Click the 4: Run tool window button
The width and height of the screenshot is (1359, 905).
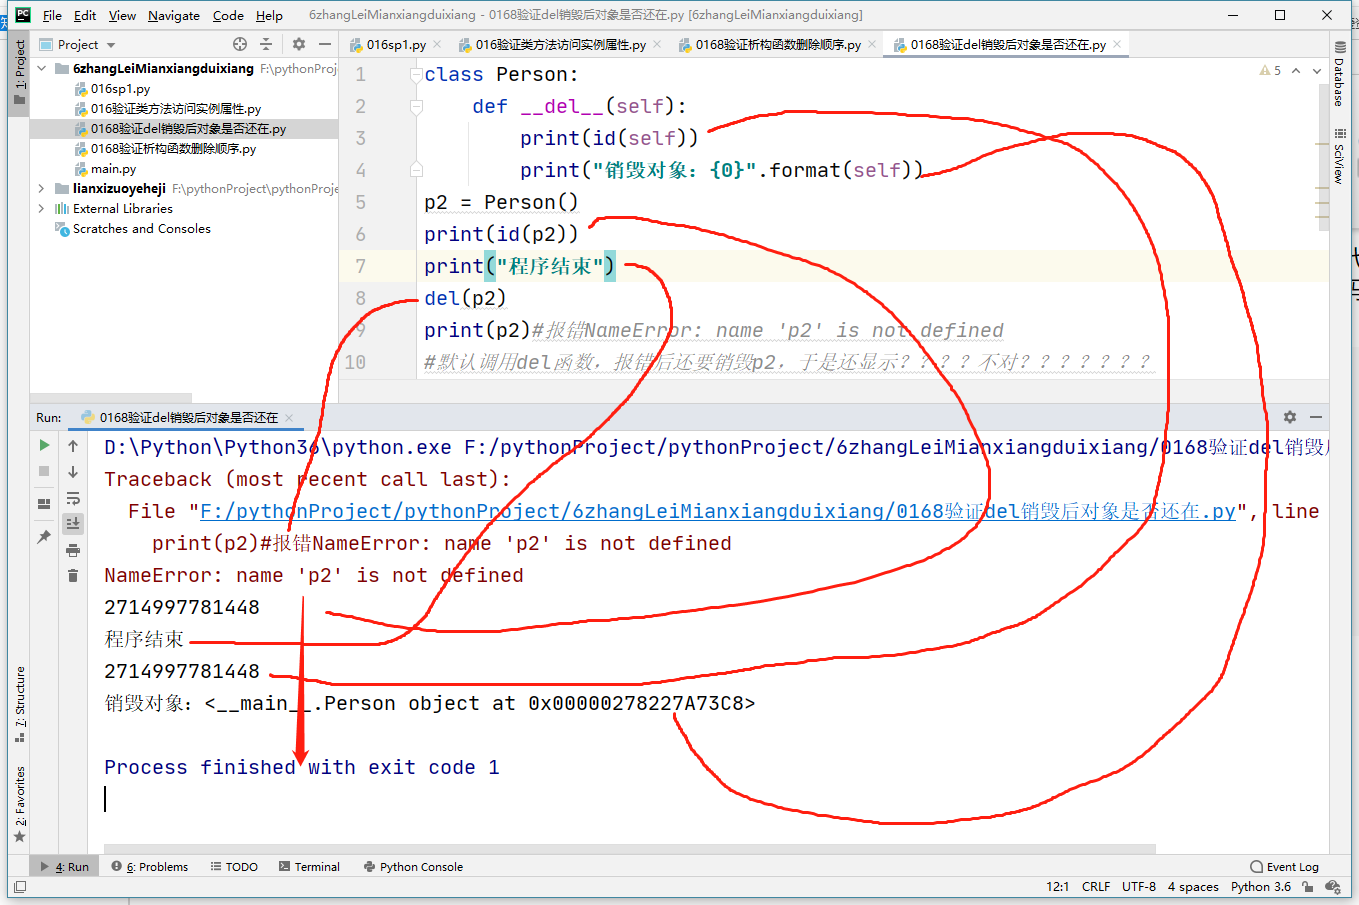click(65, 867)
